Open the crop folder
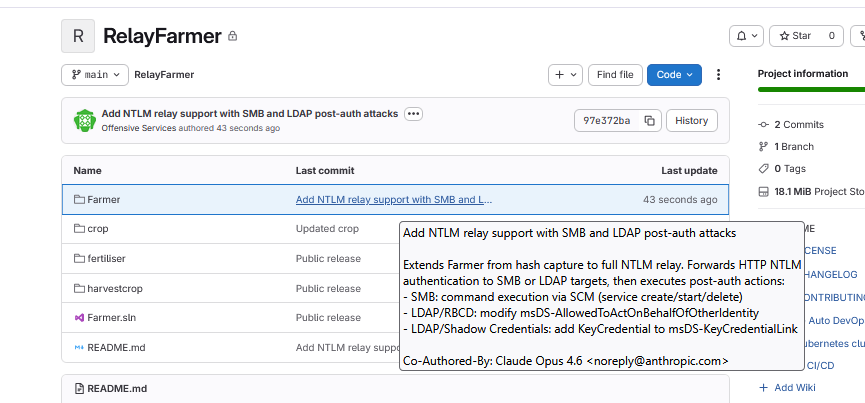Screen dimensions: 865x403 (x=98, y=228)
